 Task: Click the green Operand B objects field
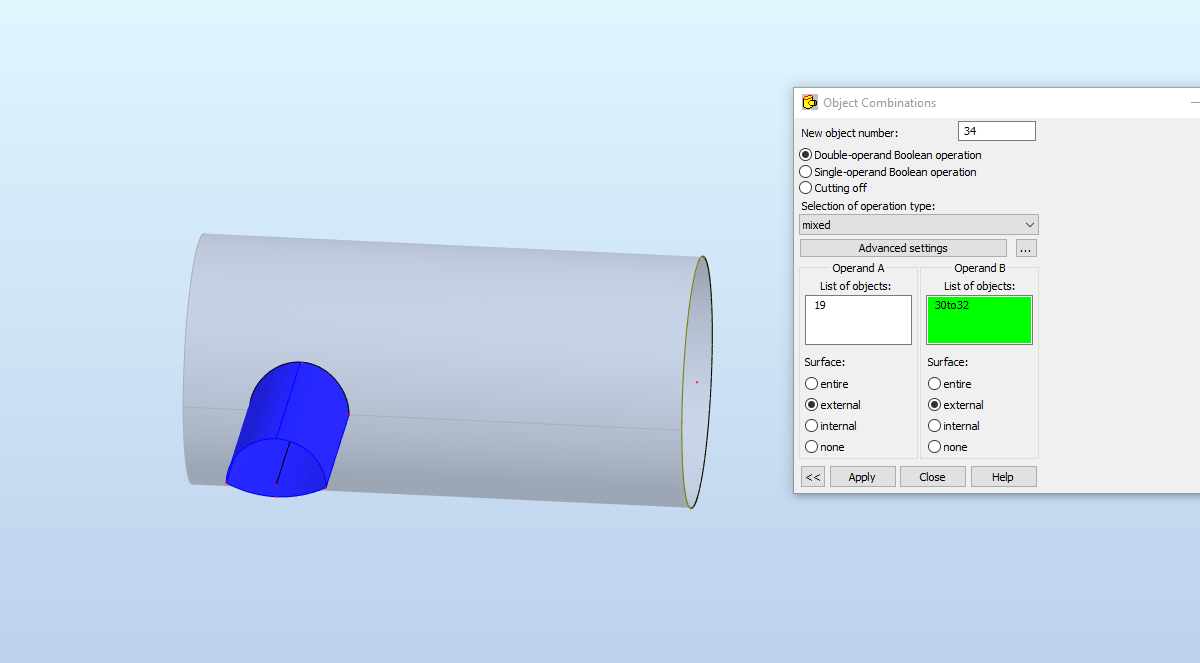pos(980,320)
